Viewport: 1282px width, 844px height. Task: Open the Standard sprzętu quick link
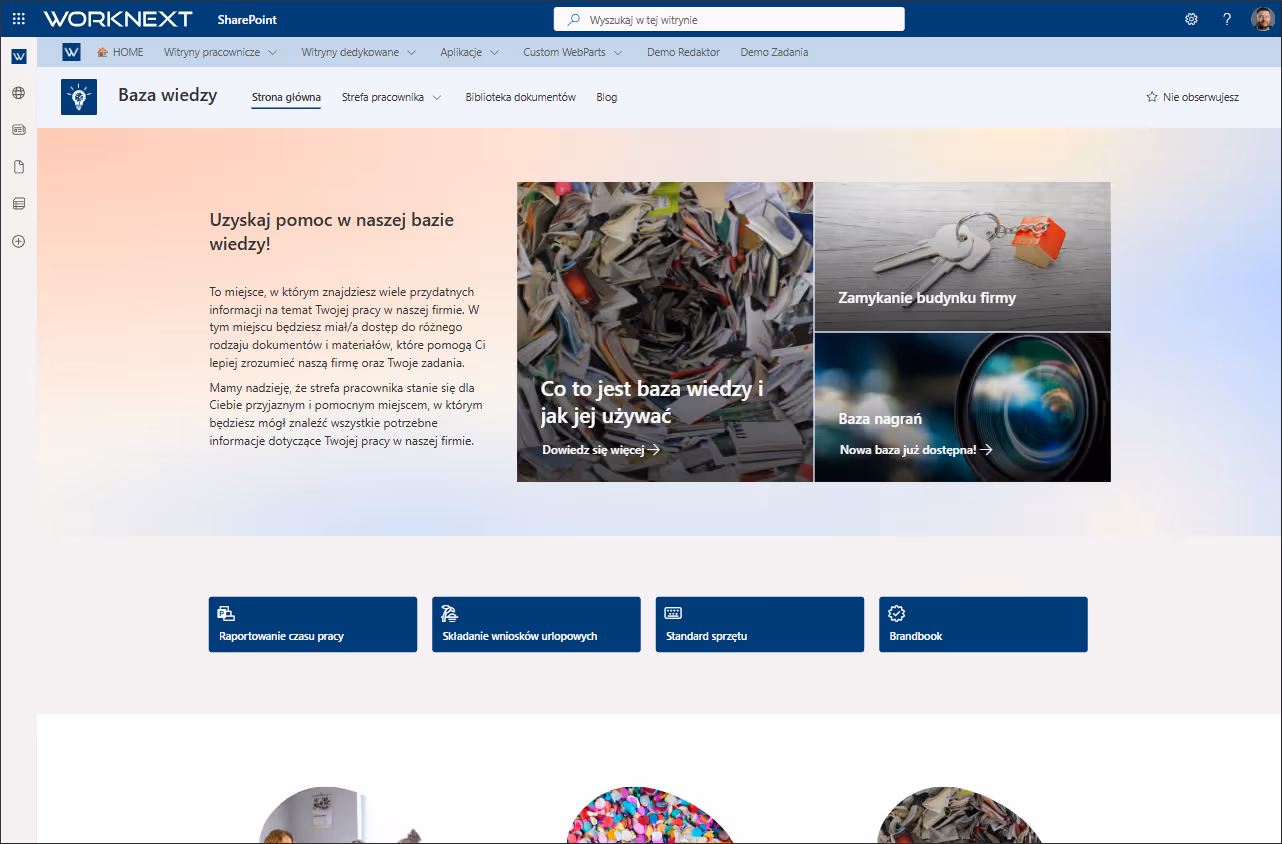point(760,625)
